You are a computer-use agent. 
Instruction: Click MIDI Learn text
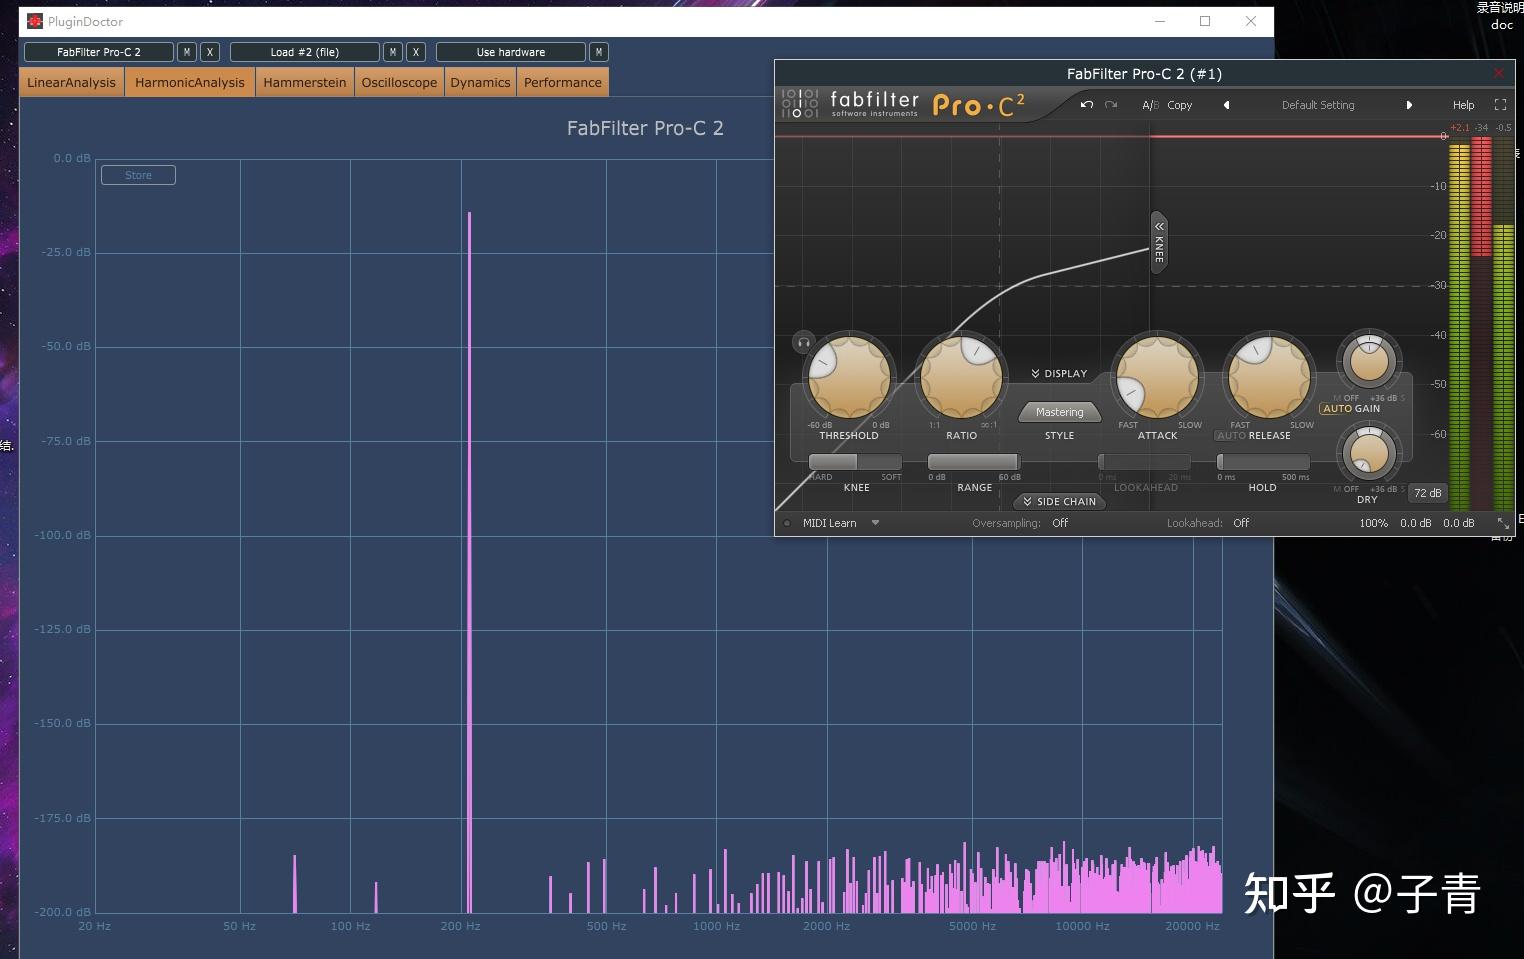829,523
